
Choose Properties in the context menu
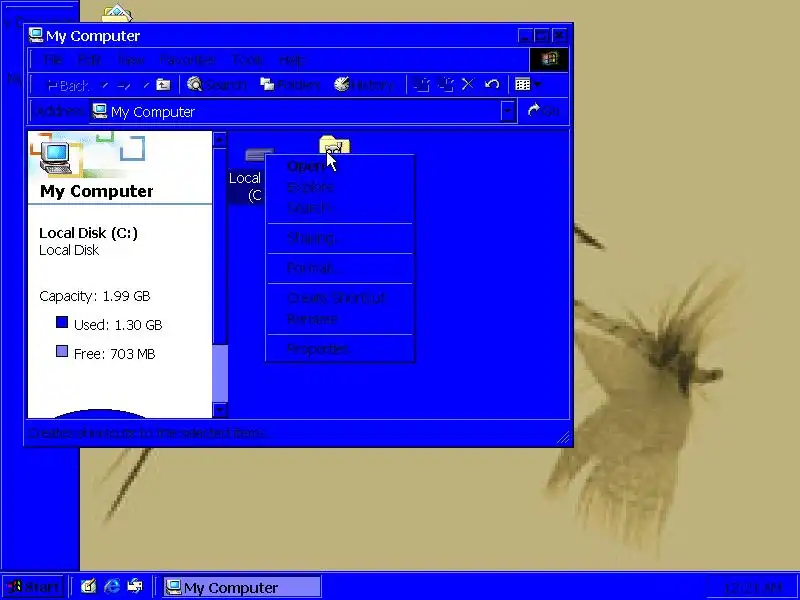340,349
